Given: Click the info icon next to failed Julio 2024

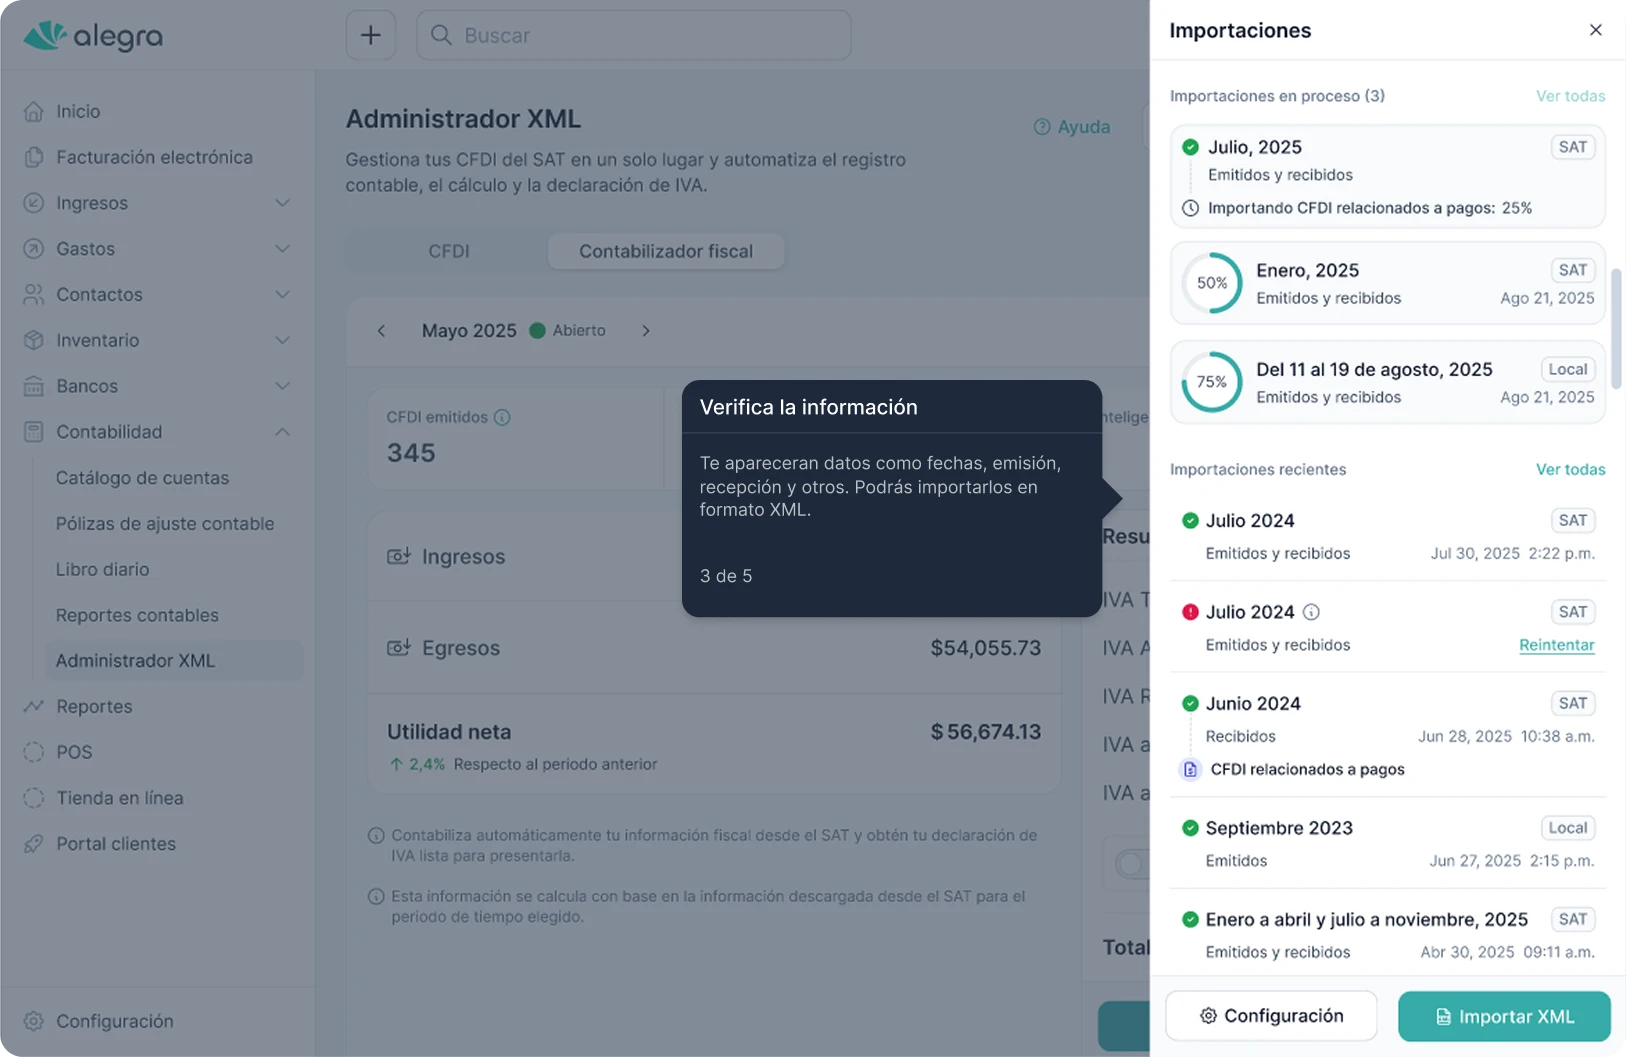Looking at the screenshot, I should 1311,612.
